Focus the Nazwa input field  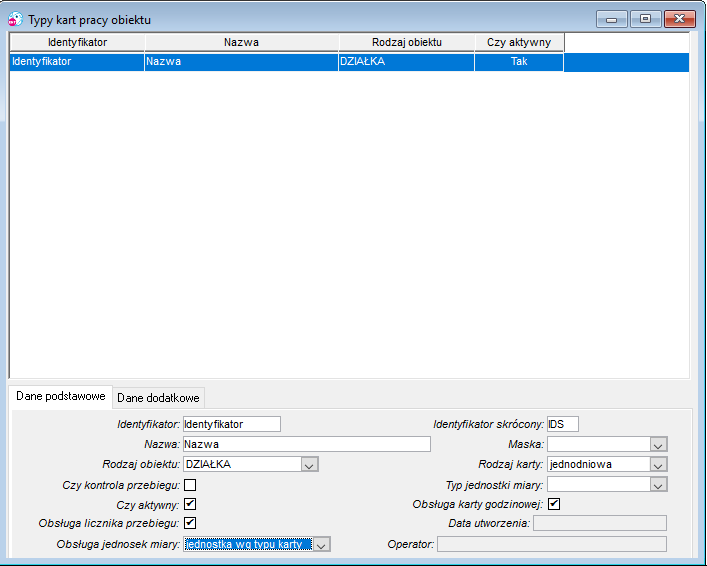307,444
